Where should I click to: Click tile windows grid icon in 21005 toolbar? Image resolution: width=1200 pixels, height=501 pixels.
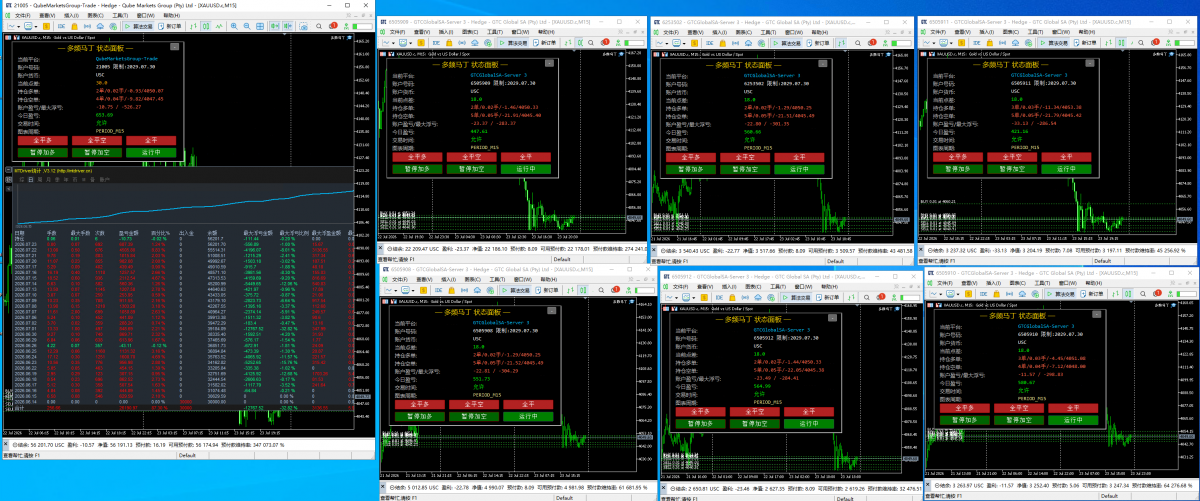click(x=260, y=26)
